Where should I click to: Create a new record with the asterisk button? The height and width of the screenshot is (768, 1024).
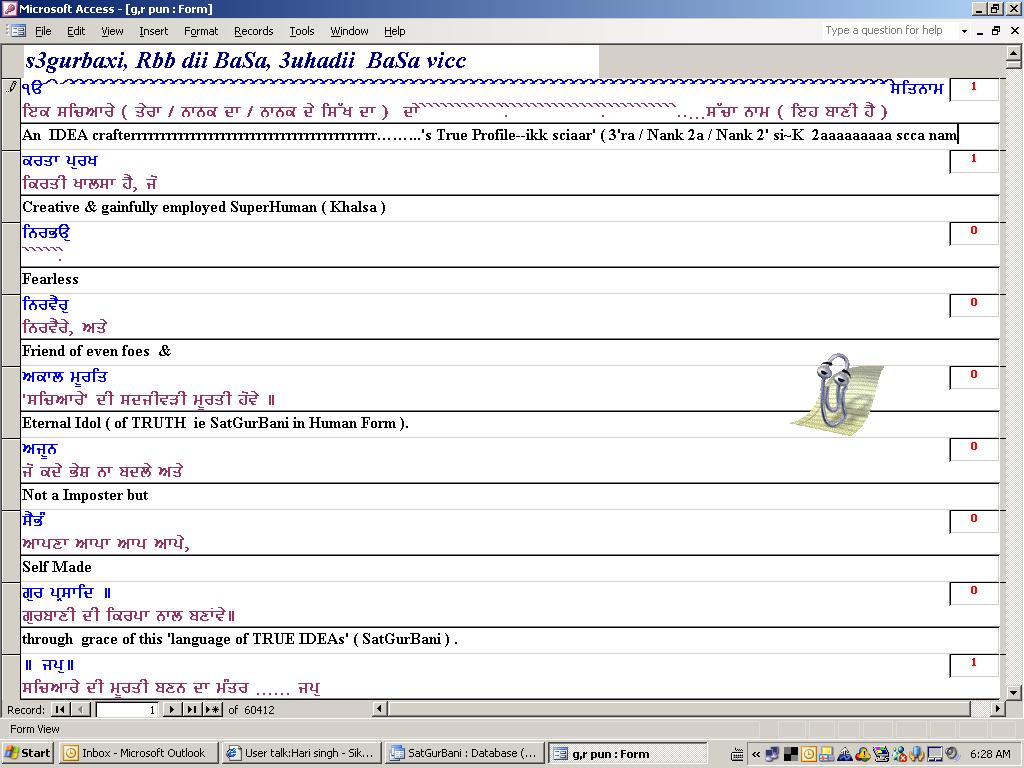coord(212,709)
